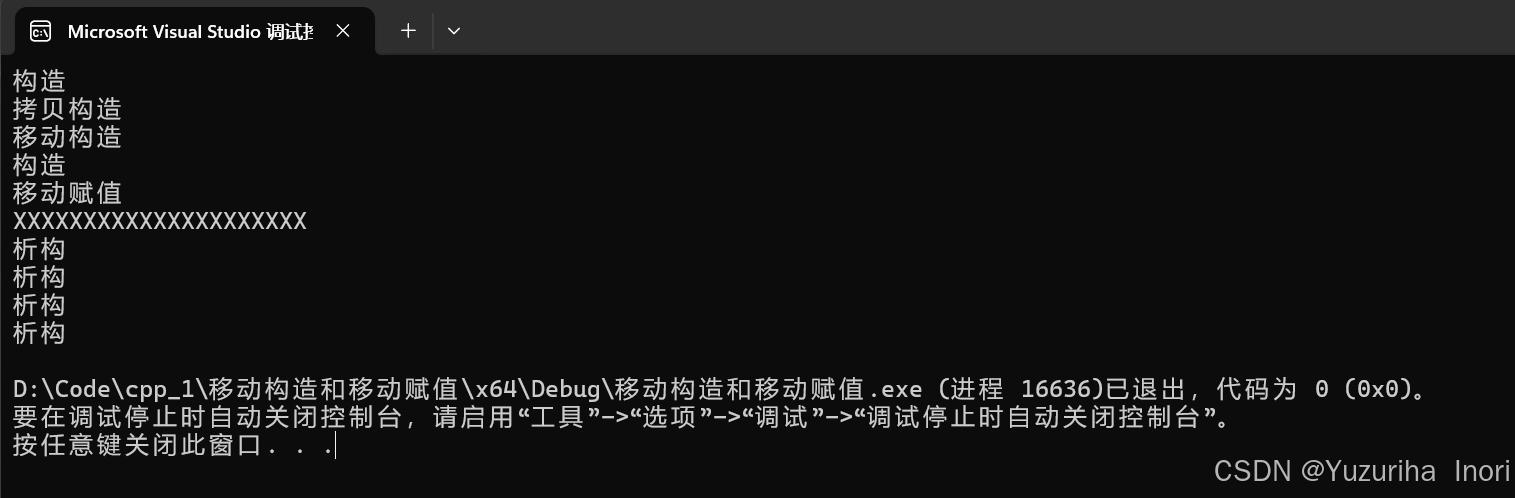
Task: Click the first 构造 output line
Action: pos(39,80)
